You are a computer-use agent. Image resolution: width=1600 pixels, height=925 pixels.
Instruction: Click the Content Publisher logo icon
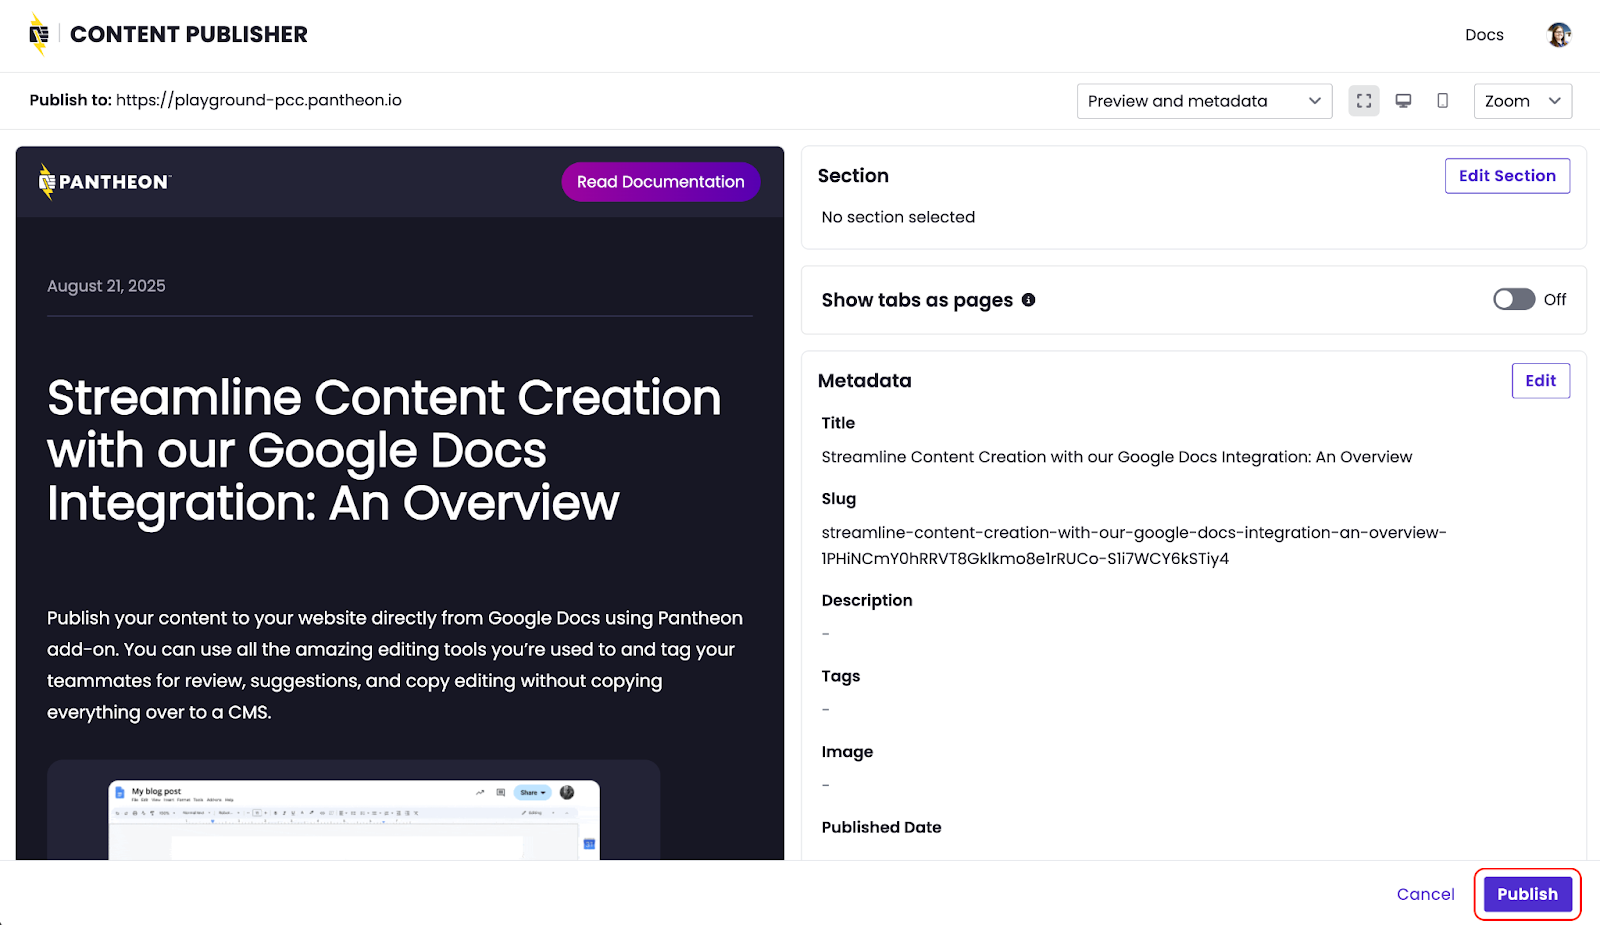coord(38,35)
